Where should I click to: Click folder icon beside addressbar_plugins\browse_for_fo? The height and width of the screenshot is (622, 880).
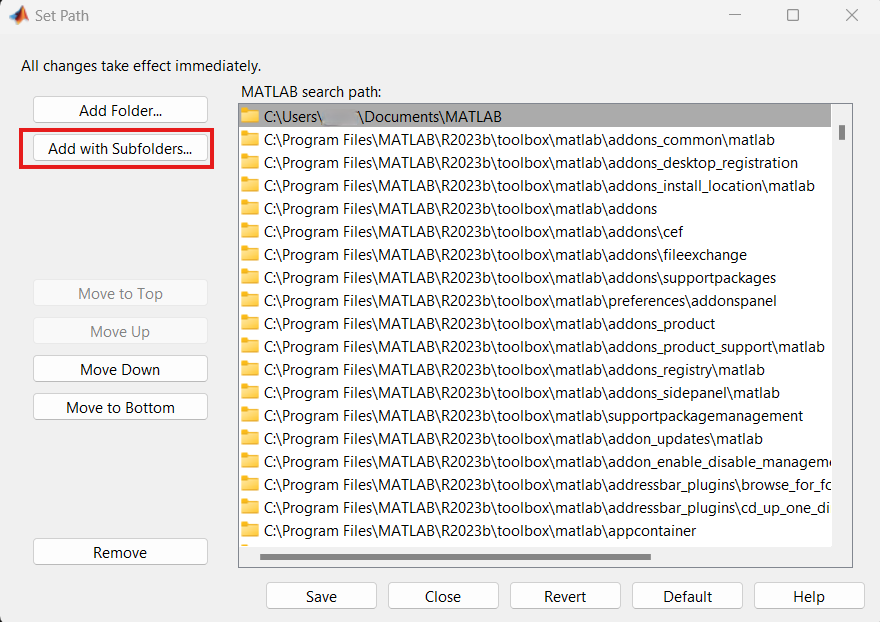click(250, 484)
